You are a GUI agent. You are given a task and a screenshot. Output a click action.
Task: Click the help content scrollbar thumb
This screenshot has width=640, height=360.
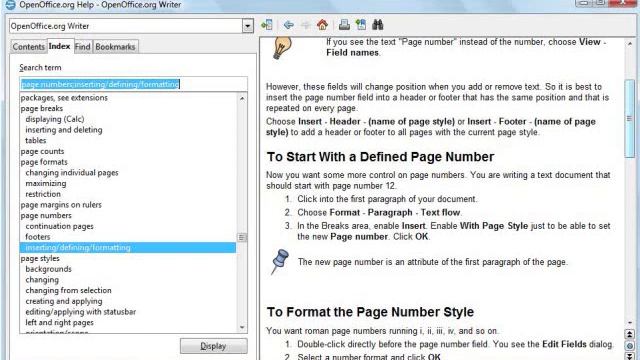[x=630, y=118]
